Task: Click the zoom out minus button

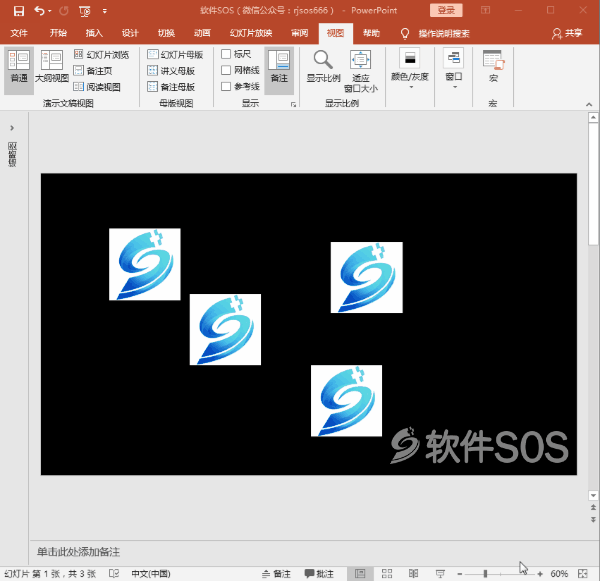Action: point(460,574)
